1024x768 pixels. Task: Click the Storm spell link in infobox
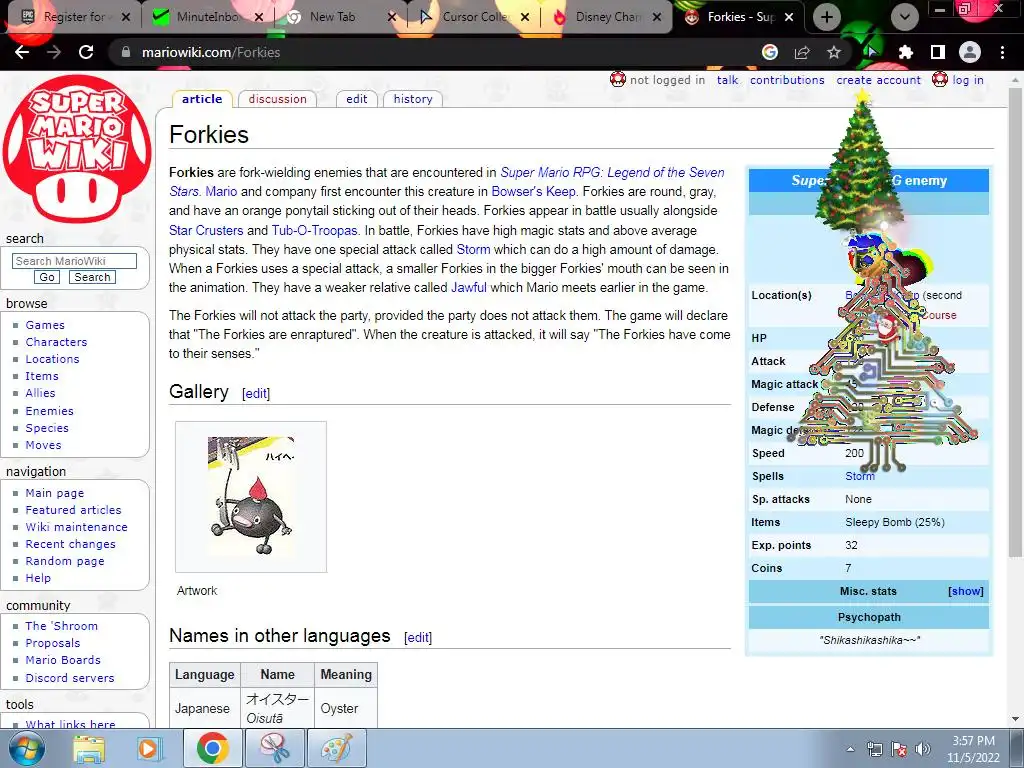tap(859, 476)
